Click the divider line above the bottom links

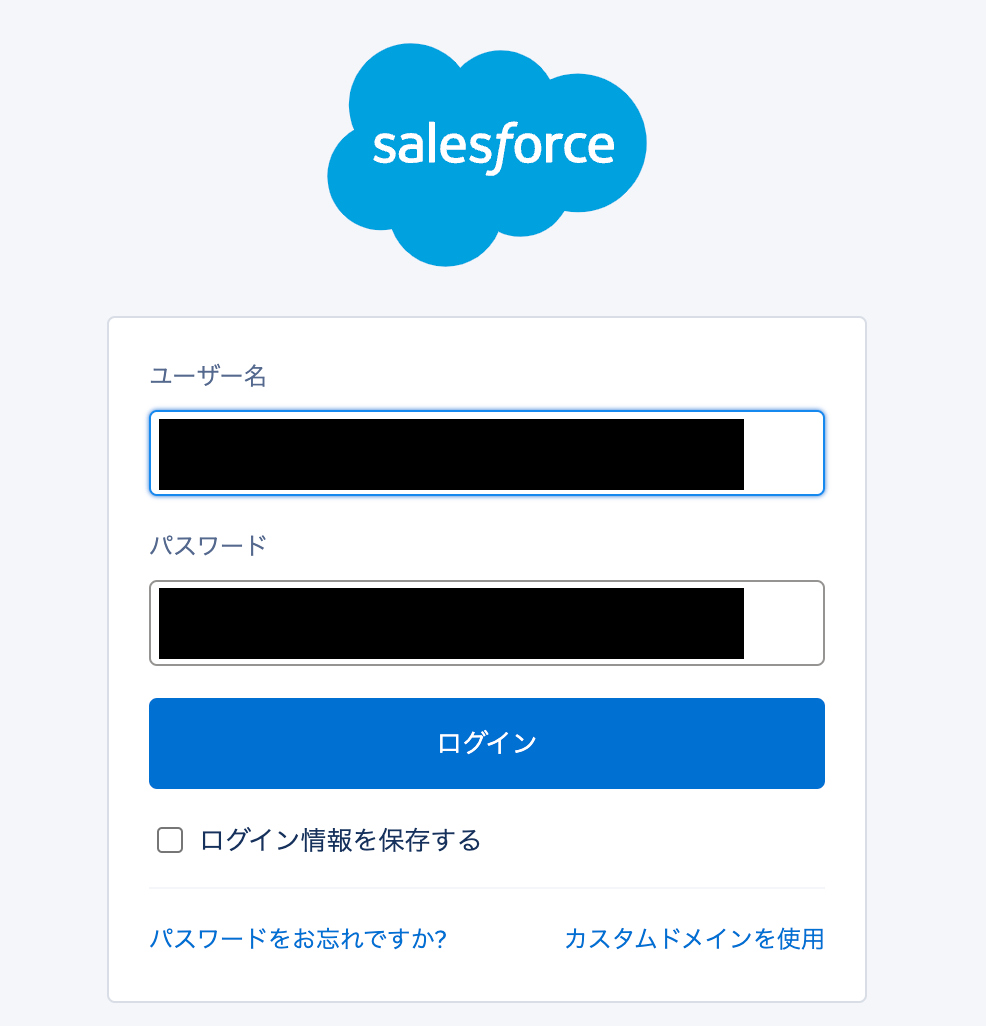[x=486, y=888]
